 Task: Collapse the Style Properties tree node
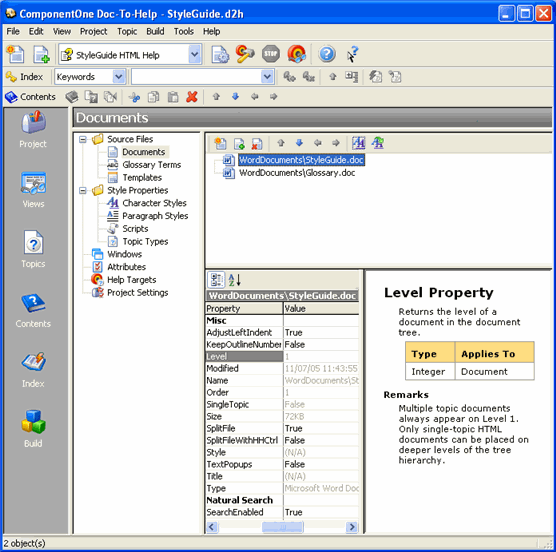coord(83,191)
